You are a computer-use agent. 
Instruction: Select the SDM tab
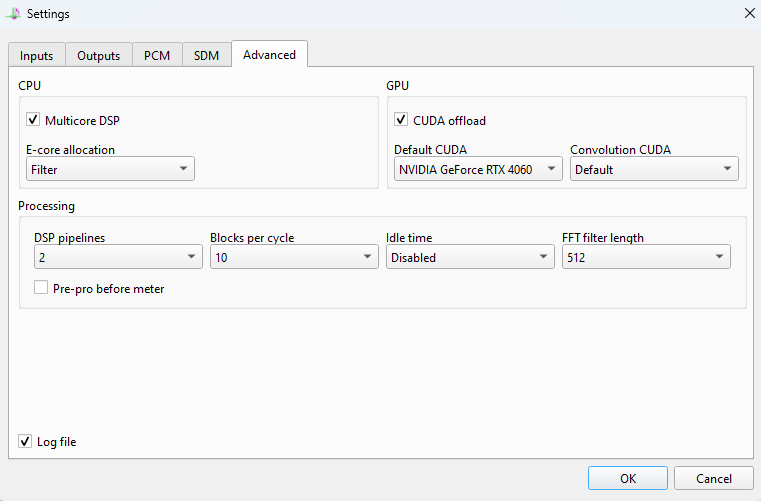click(x=207, y=56)
